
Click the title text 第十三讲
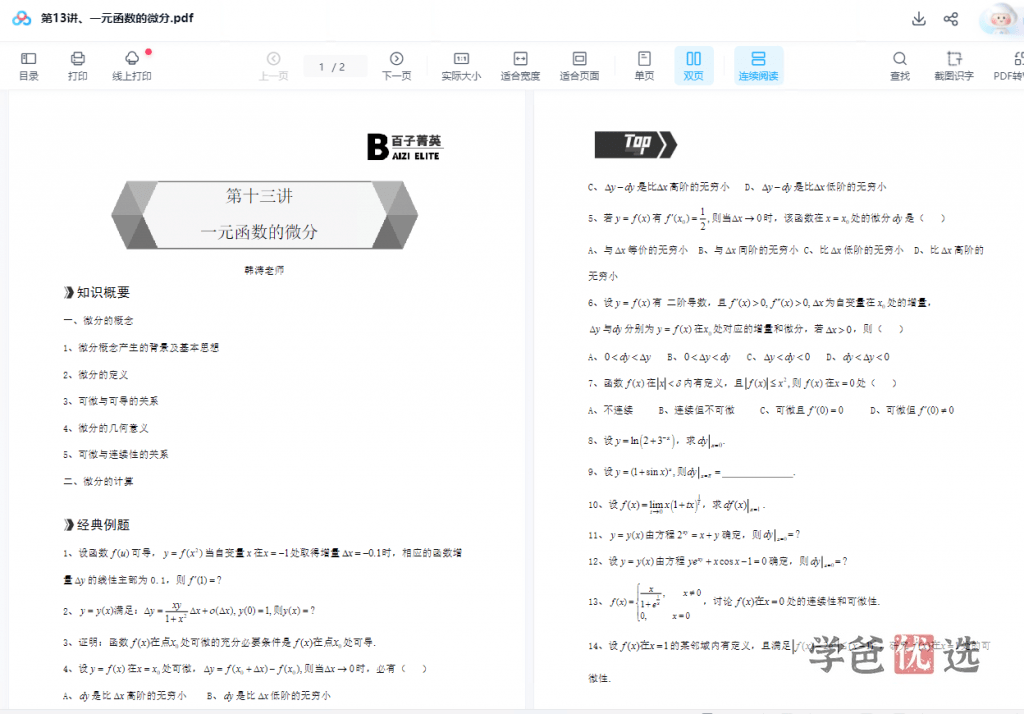(x=259, y=196)
